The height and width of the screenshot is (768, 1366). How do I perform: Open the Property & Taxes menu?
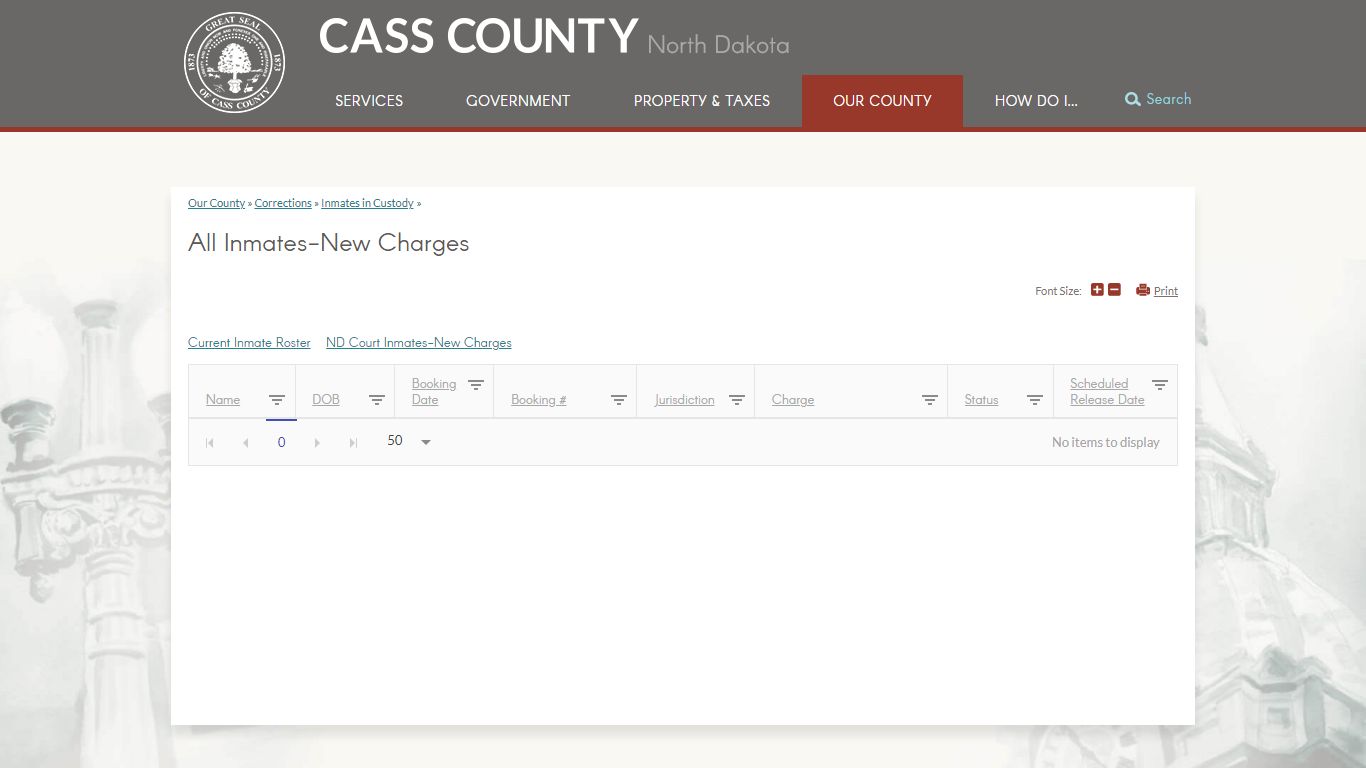[x=702, y=101]
